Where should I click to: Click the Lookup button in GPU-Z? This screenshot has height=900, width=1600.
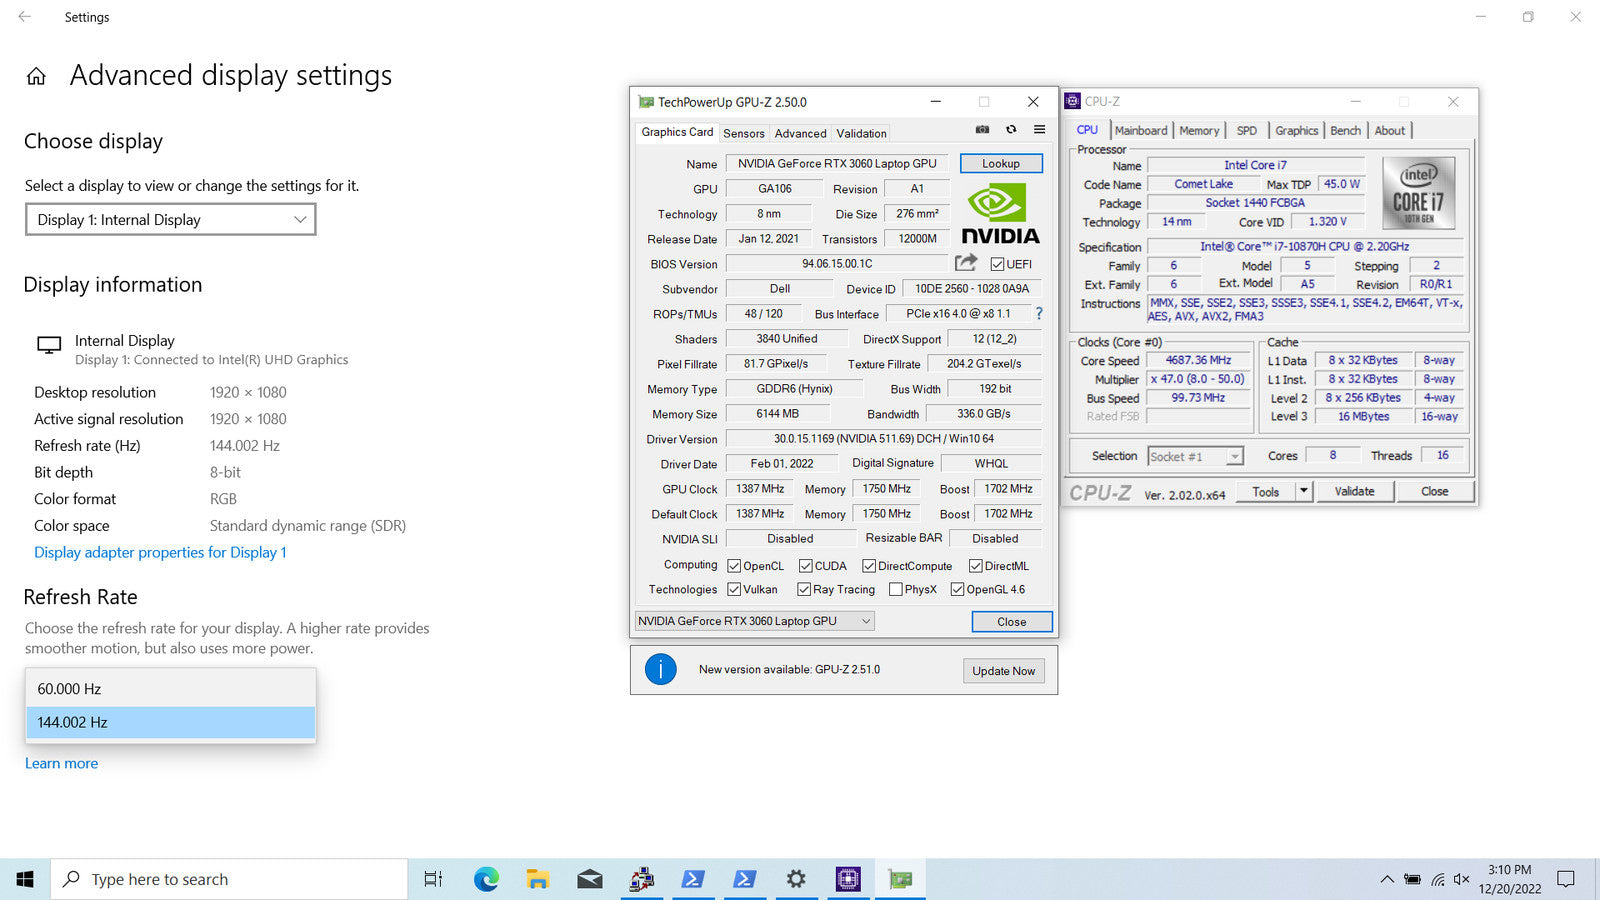tap(1000, 163)
